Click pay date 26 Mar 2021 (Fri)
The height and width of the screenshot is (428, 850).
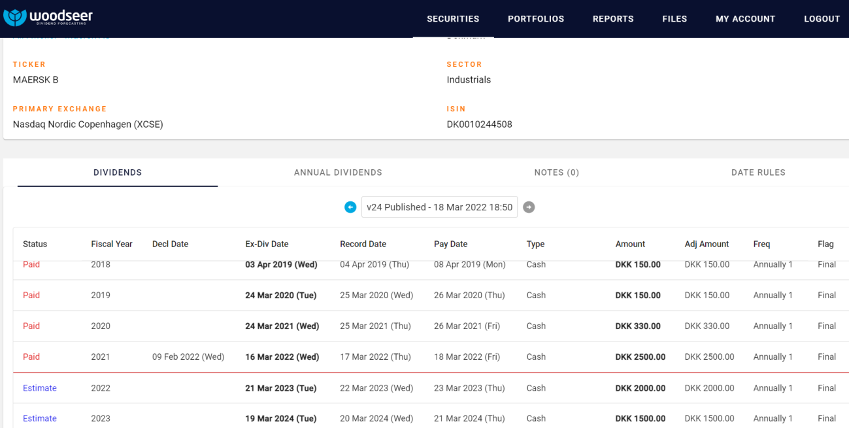(467, 326)
